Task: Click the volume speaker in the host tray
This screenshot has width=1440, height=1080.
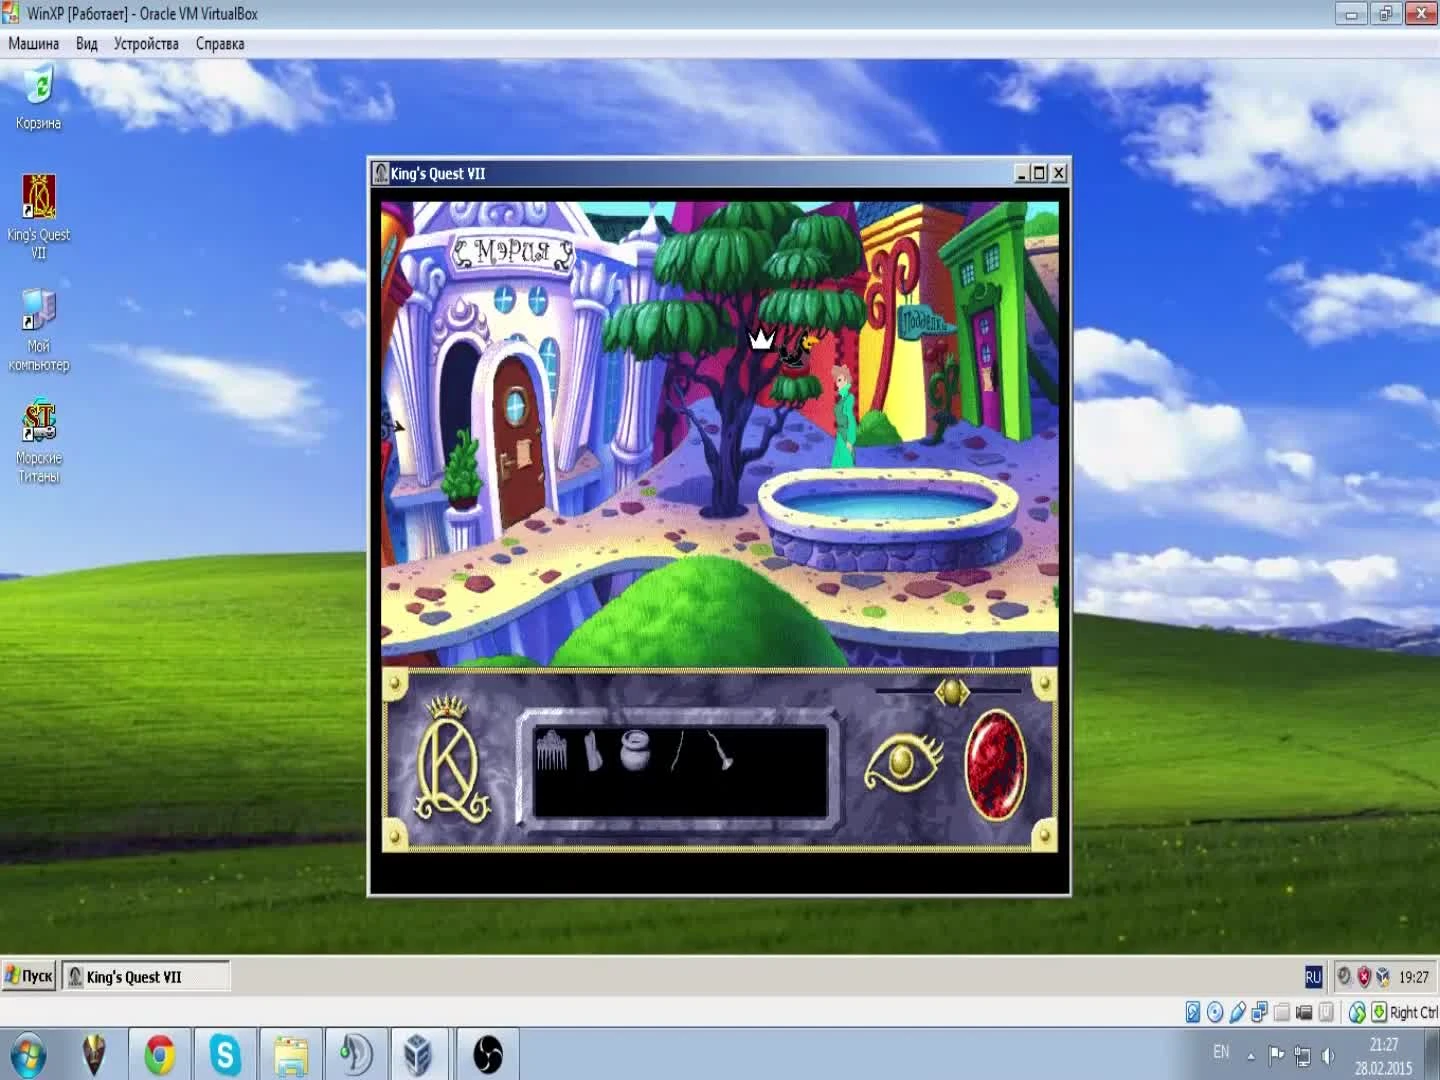Action: (1328, 1055)
